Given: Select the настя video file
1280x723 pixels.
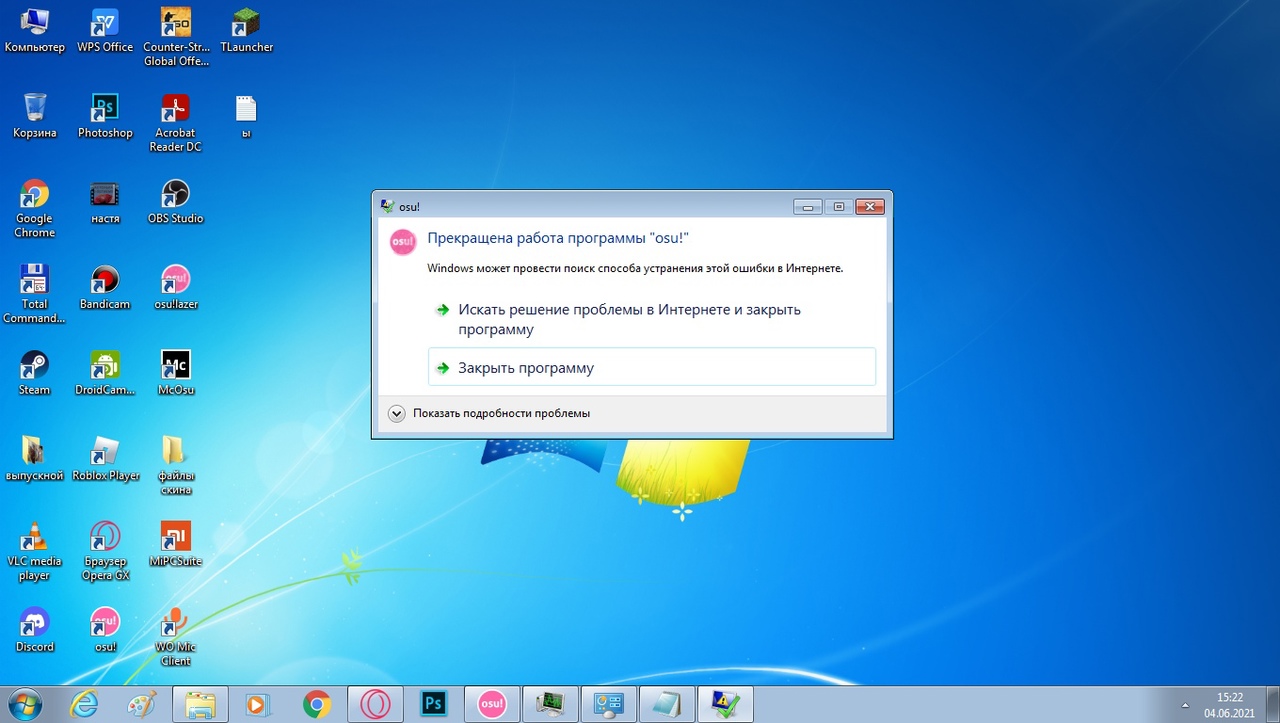Looking at the screenshot, I should pyautogui.click(x=105, y=202).
